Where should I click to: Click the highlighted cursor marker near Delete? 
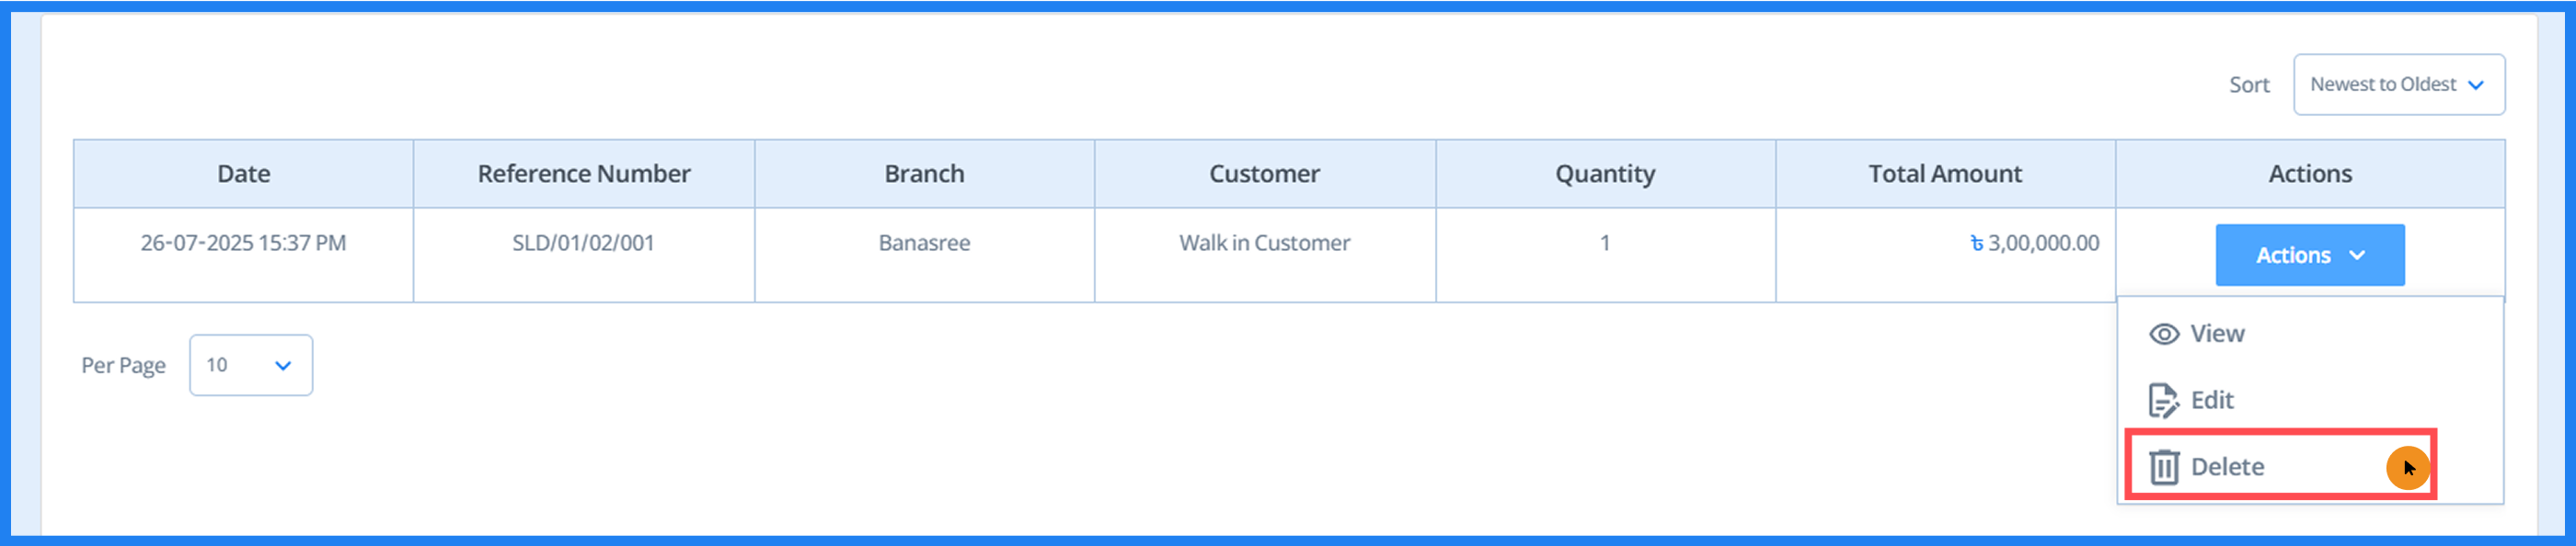pos(2408,466)
